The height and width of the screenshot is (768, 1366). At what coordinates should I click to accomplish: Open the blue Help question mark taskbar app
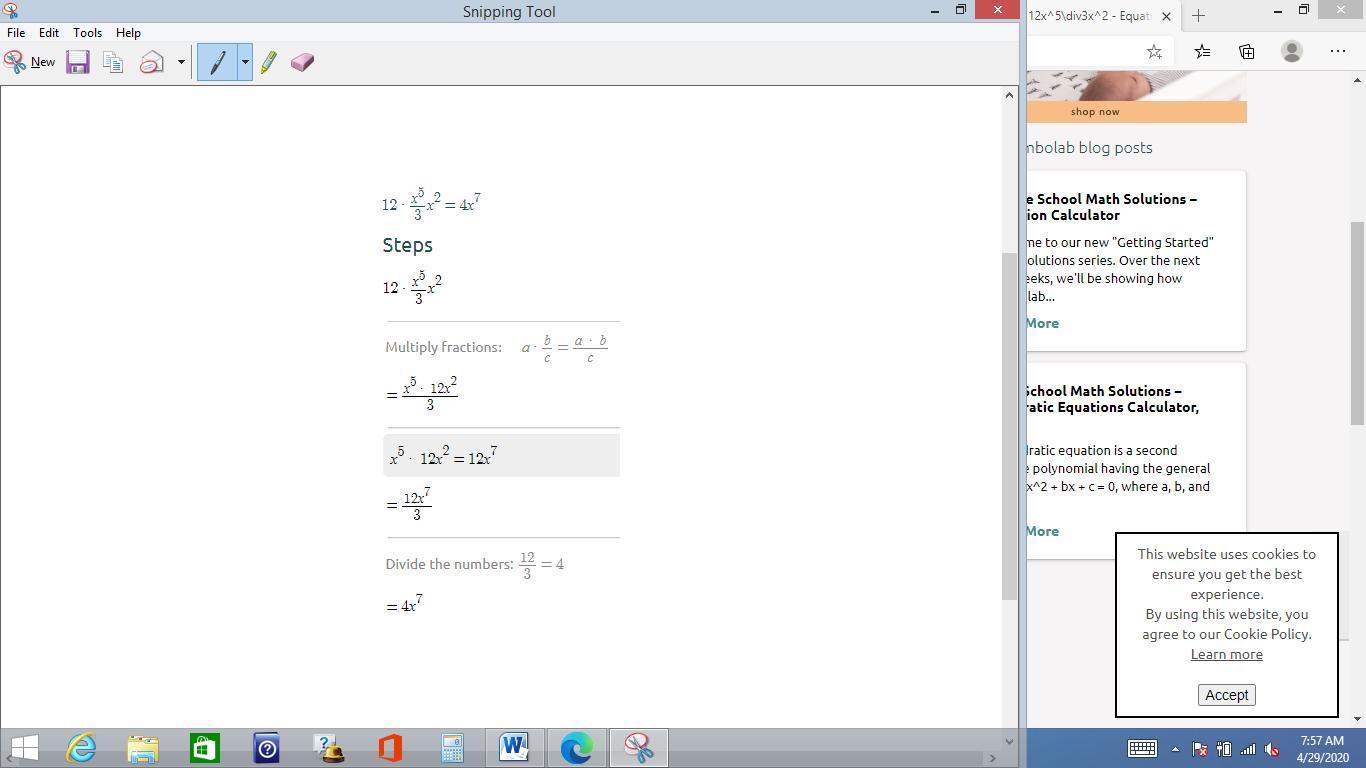267,747
